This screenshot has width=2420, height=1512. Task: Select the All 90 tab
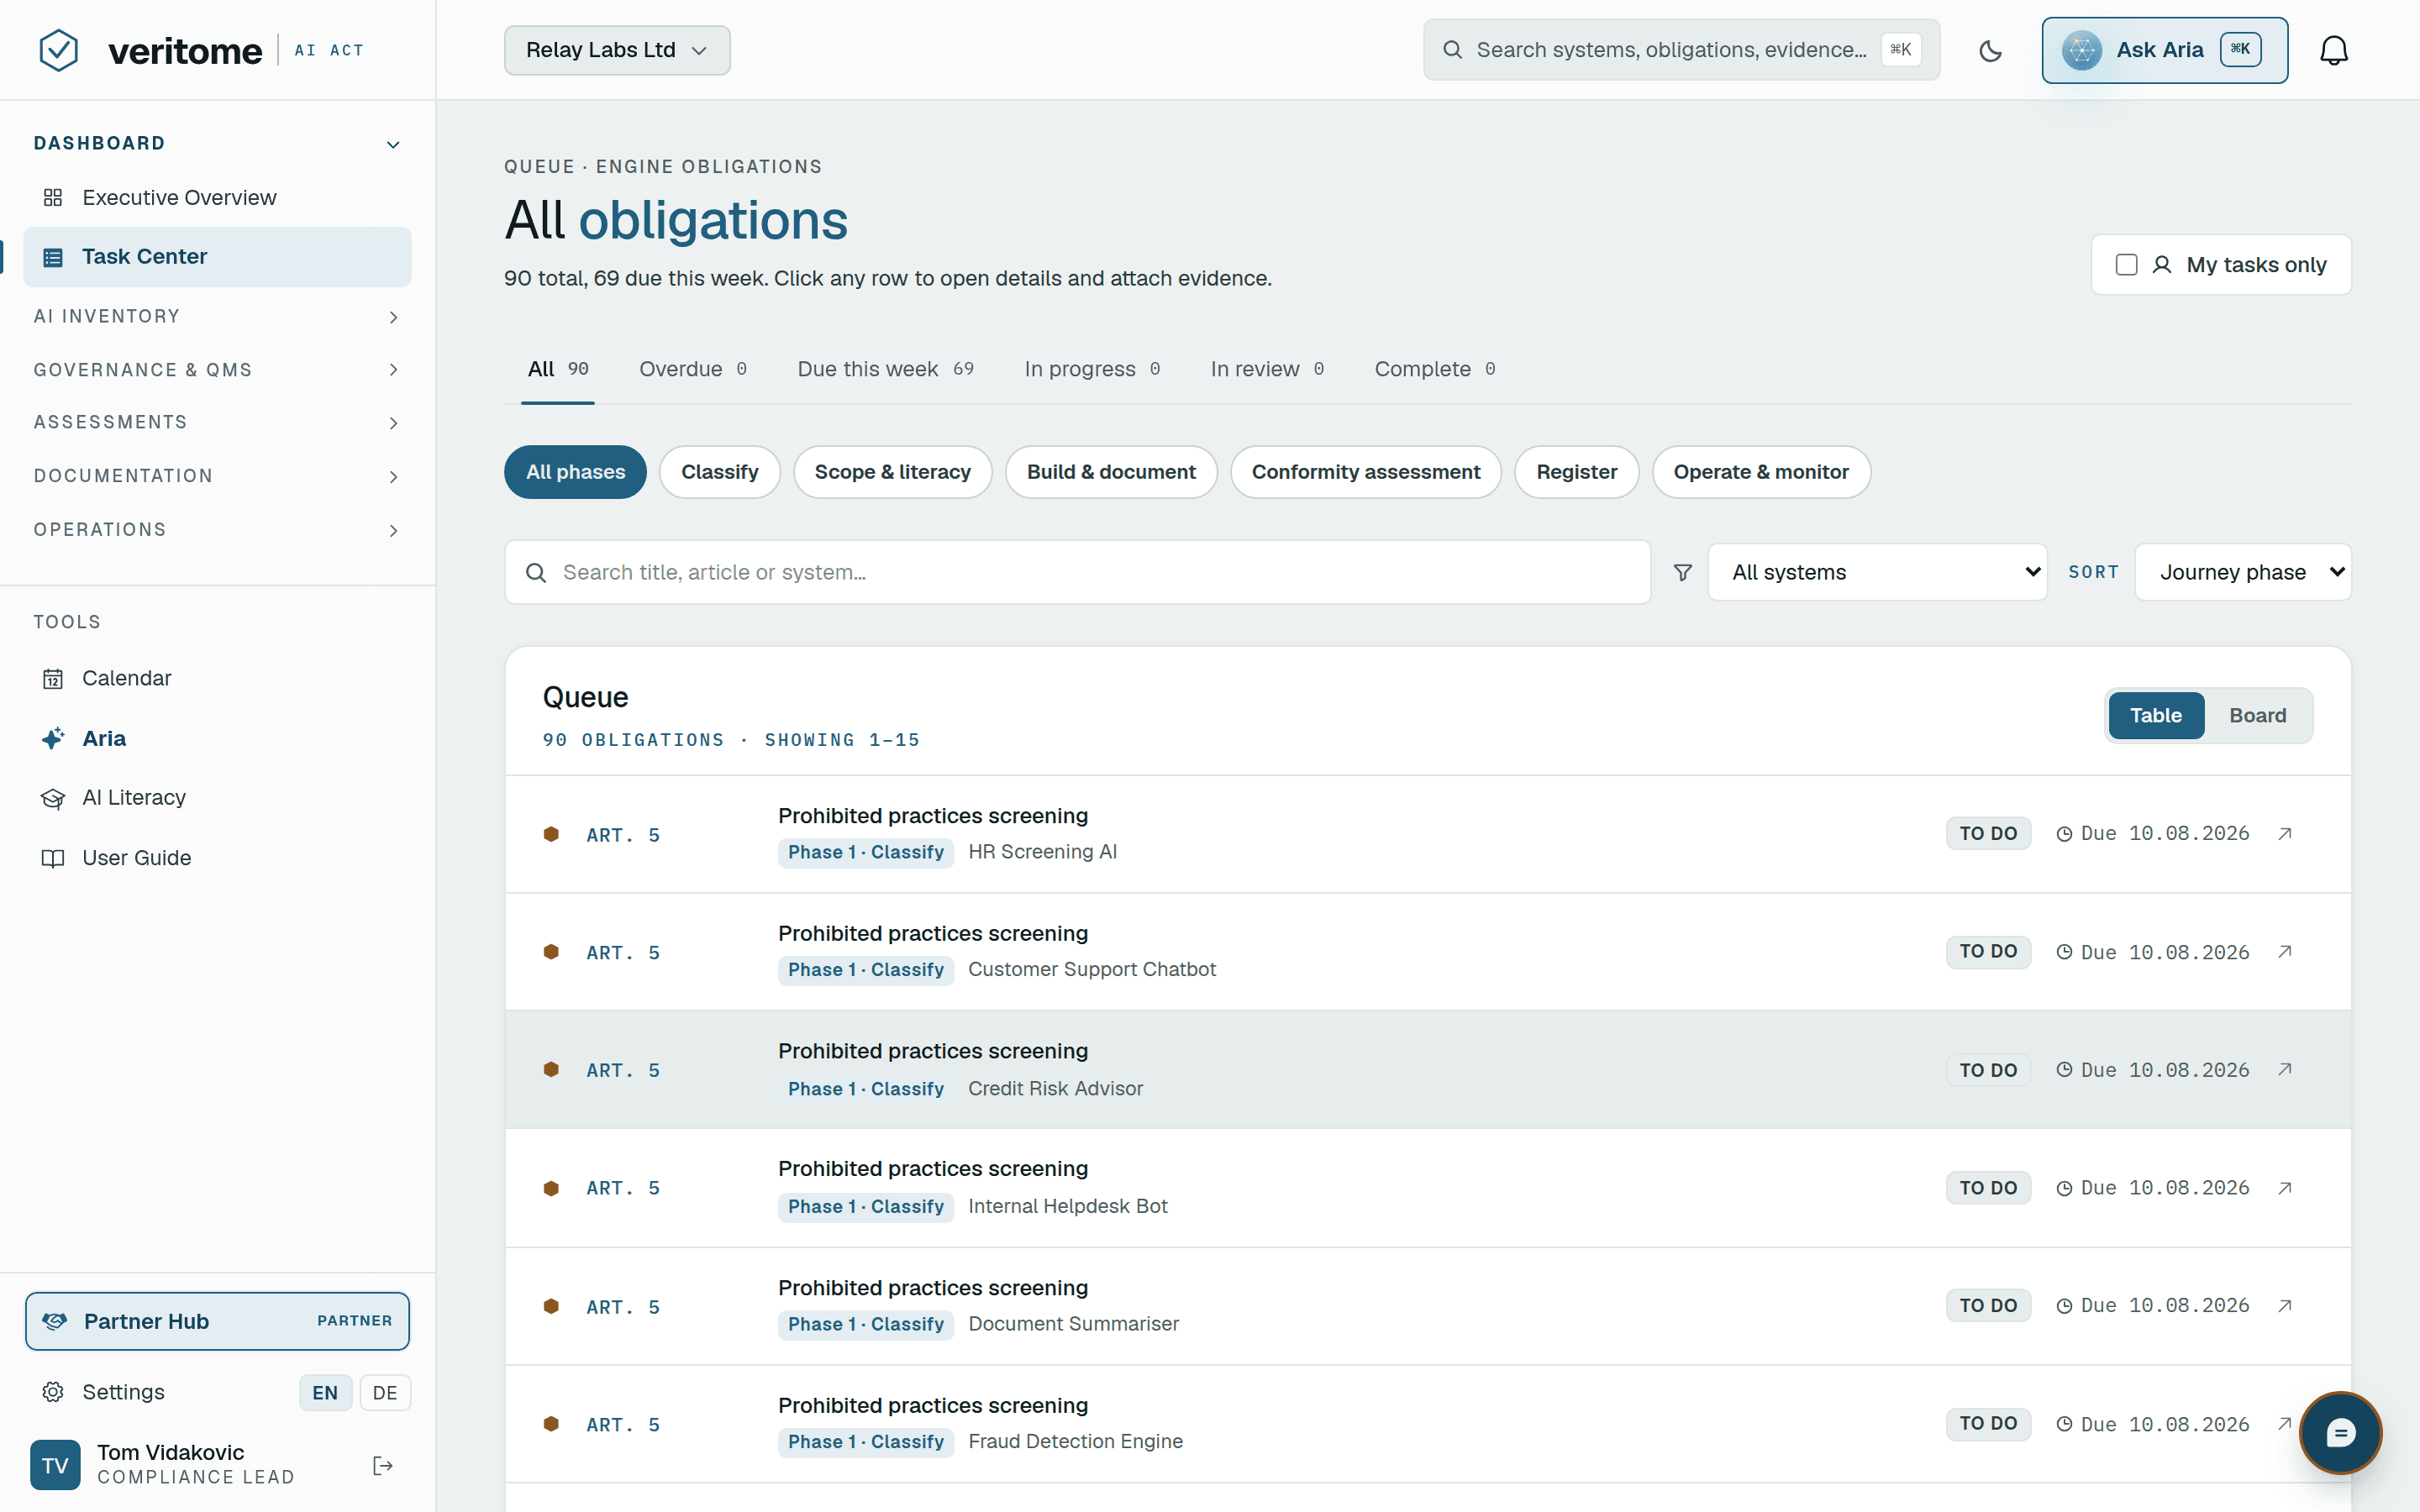558,369
